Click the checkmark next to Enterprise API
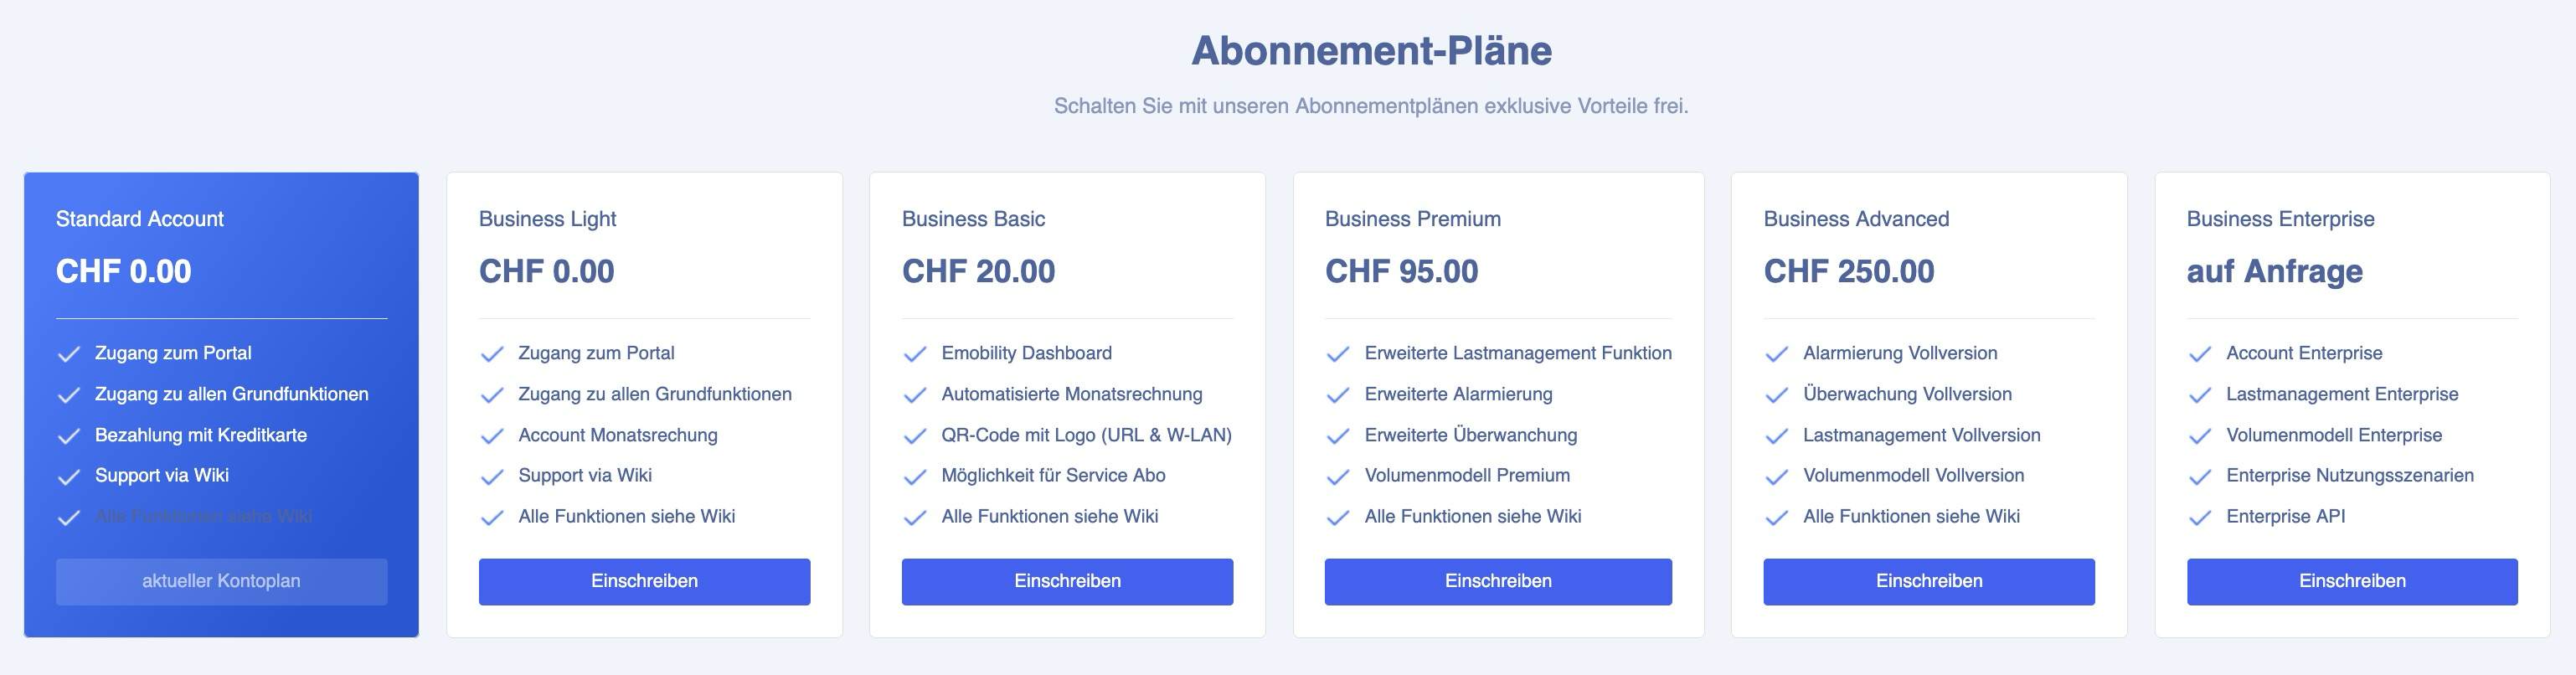Screen dimensions: 2576x675 pyautogui.click(x=2199, y=518)
